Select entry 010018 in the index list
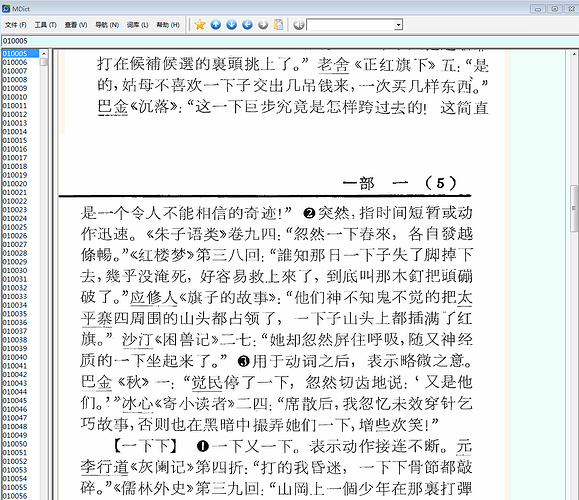The width and height of the screenshot is (579, 500). click(15, 166)
